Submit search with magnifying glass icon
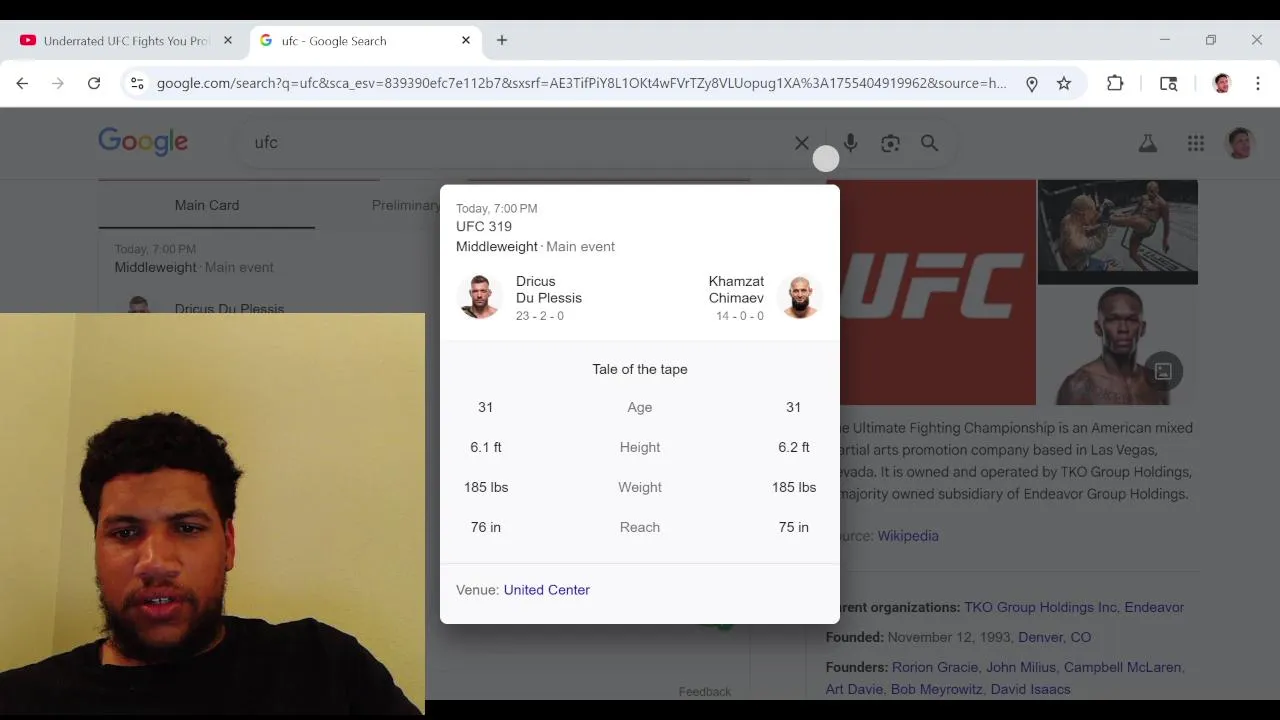Screen dimensions: 1280x720 (x=930, y=143)
